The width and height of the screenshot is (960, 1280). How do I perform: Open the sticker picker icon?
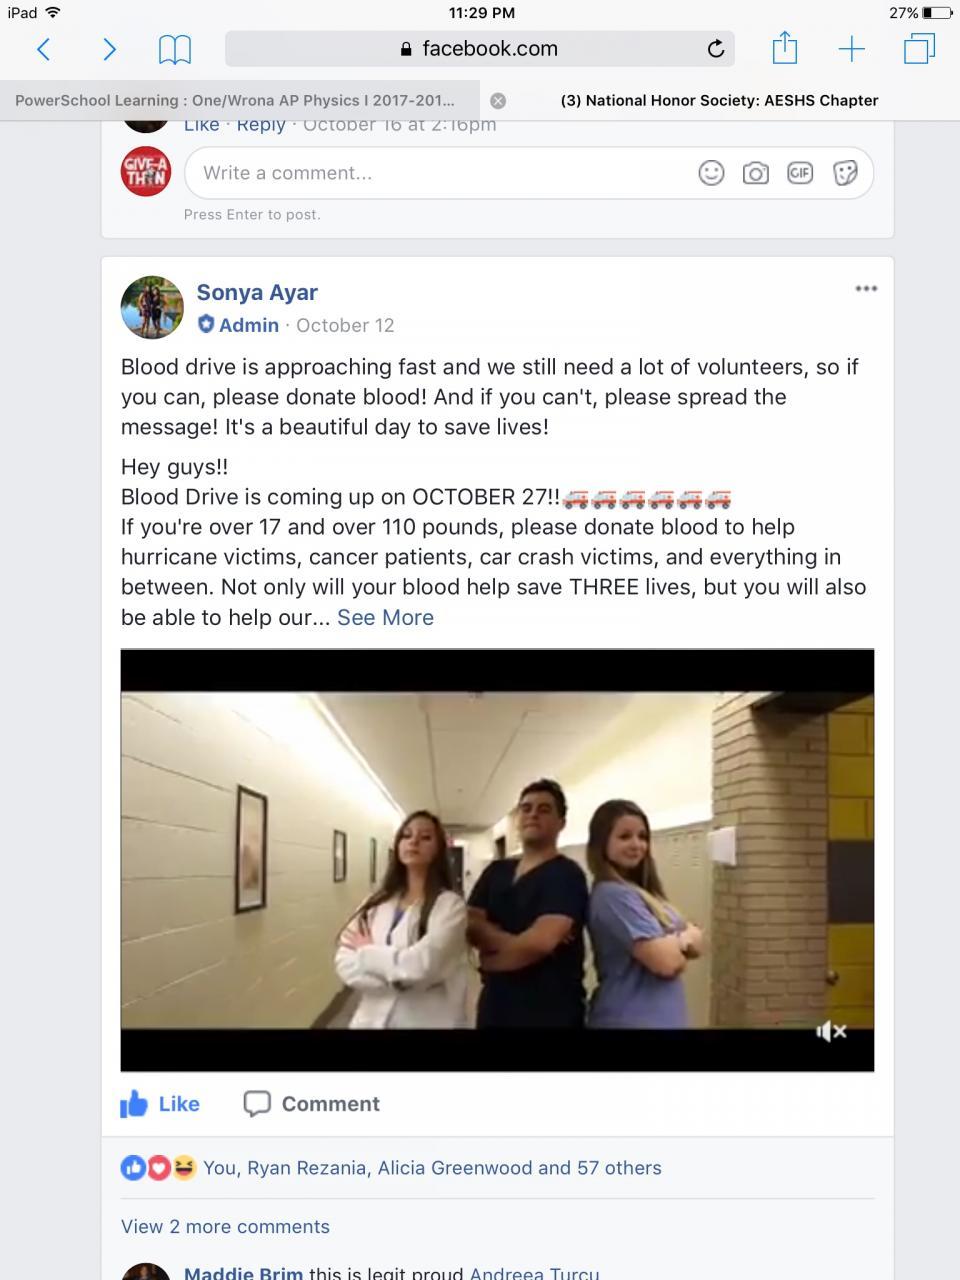click(x=845, y=173)
